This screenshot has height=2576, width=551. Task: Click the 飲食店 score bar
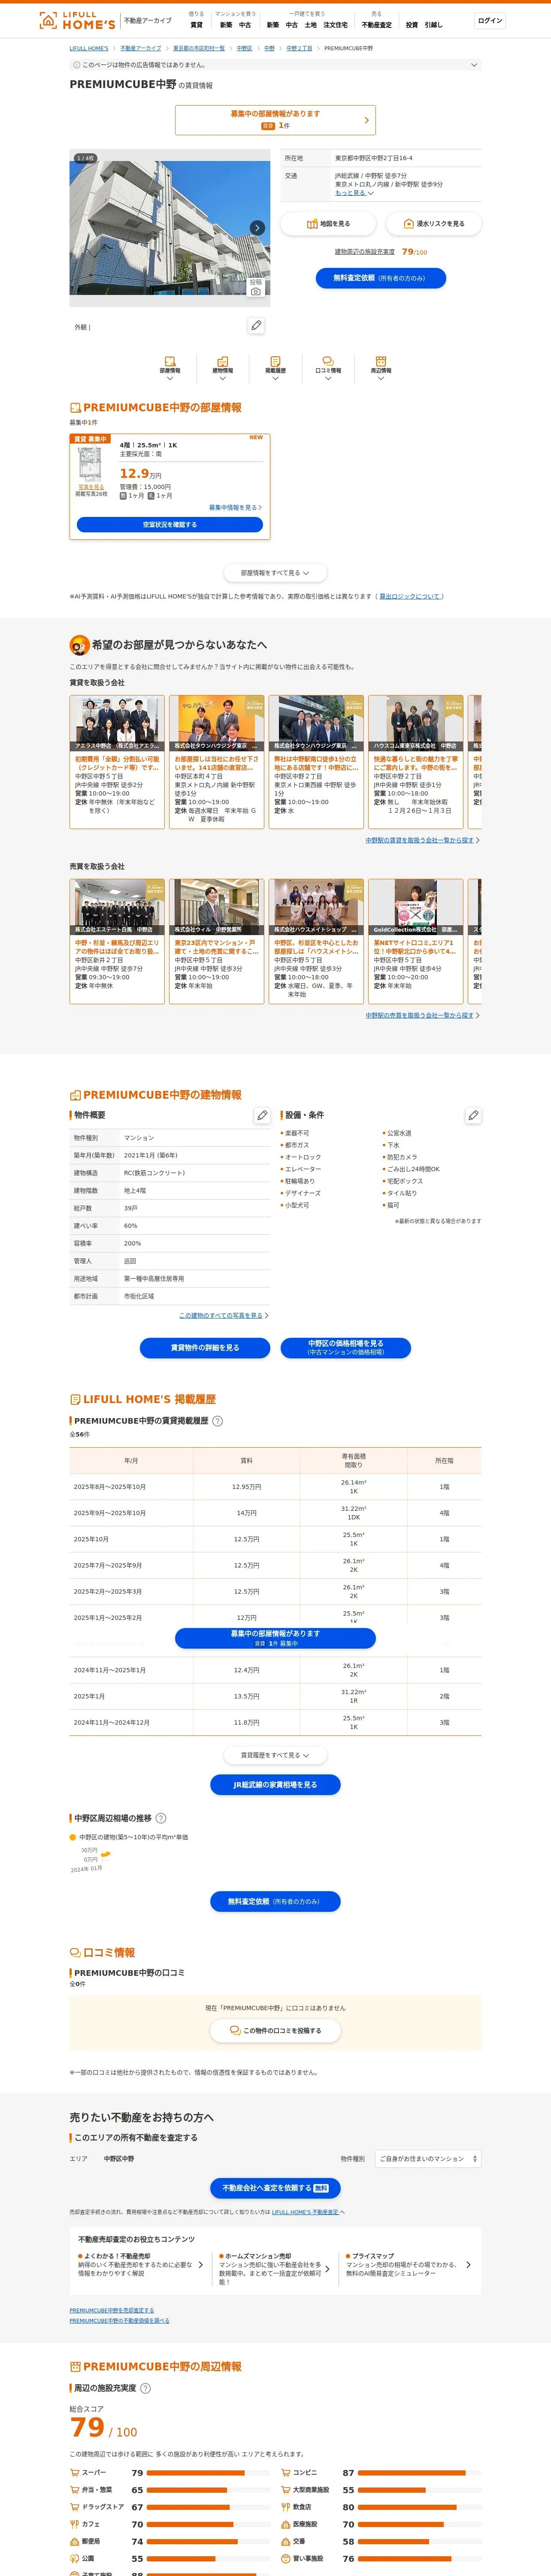click(420, 2507)
